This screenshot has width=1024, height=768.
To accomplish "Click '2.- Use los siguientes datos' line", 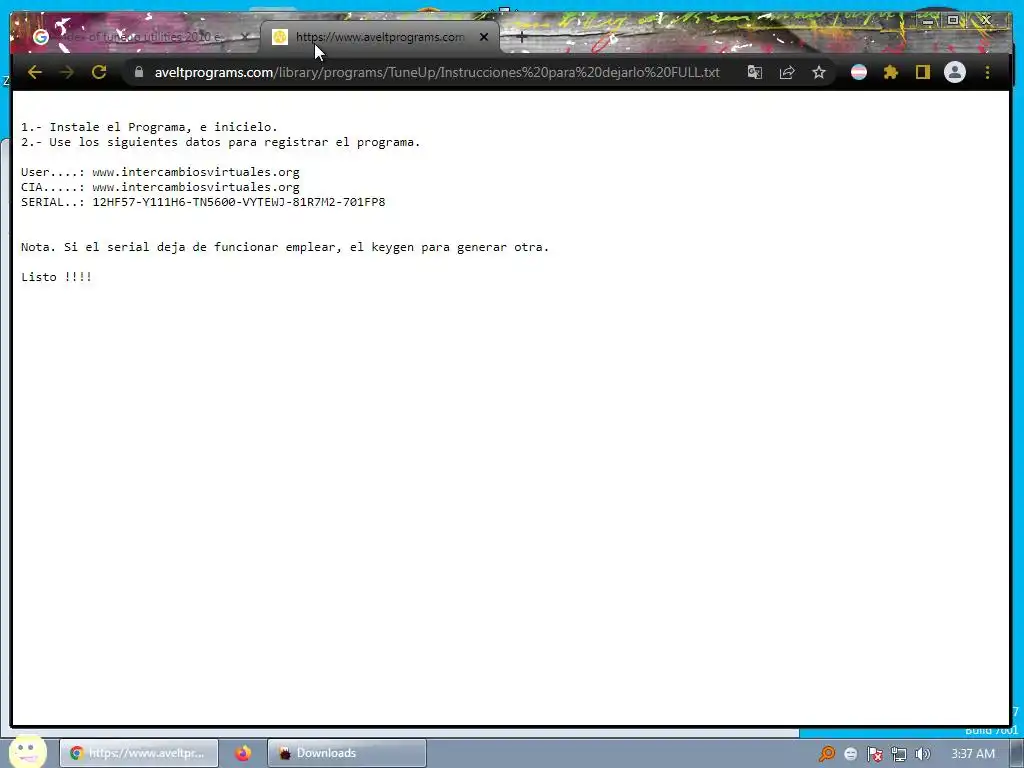I will [x=221, y=142].
